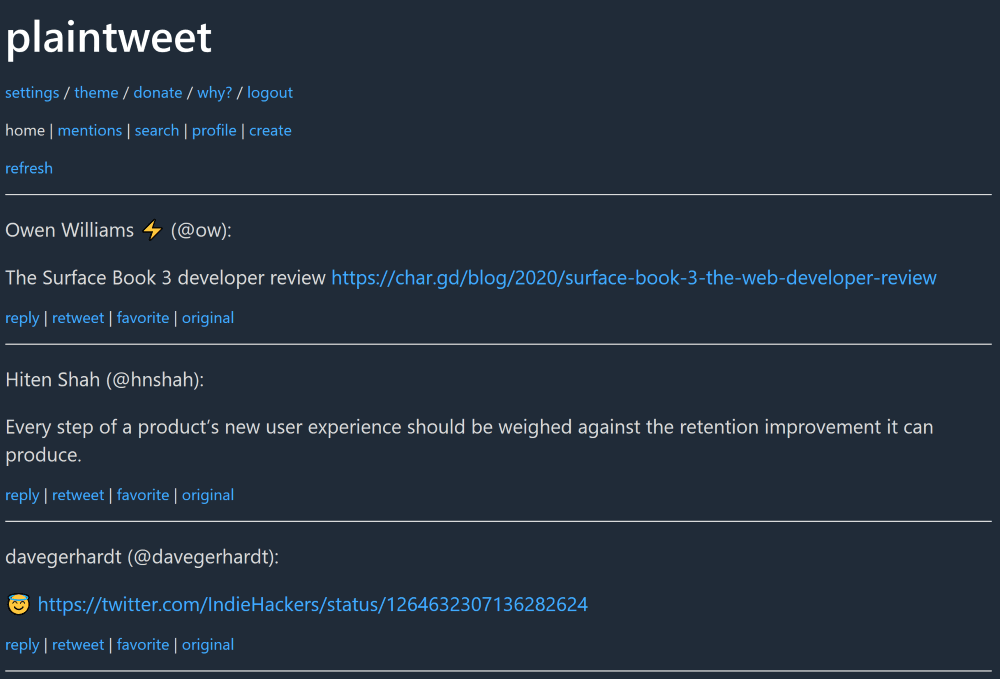Reply to Owen Williams' tweet
Screen dimensions: 1000x679
click(x=22, y=318)
